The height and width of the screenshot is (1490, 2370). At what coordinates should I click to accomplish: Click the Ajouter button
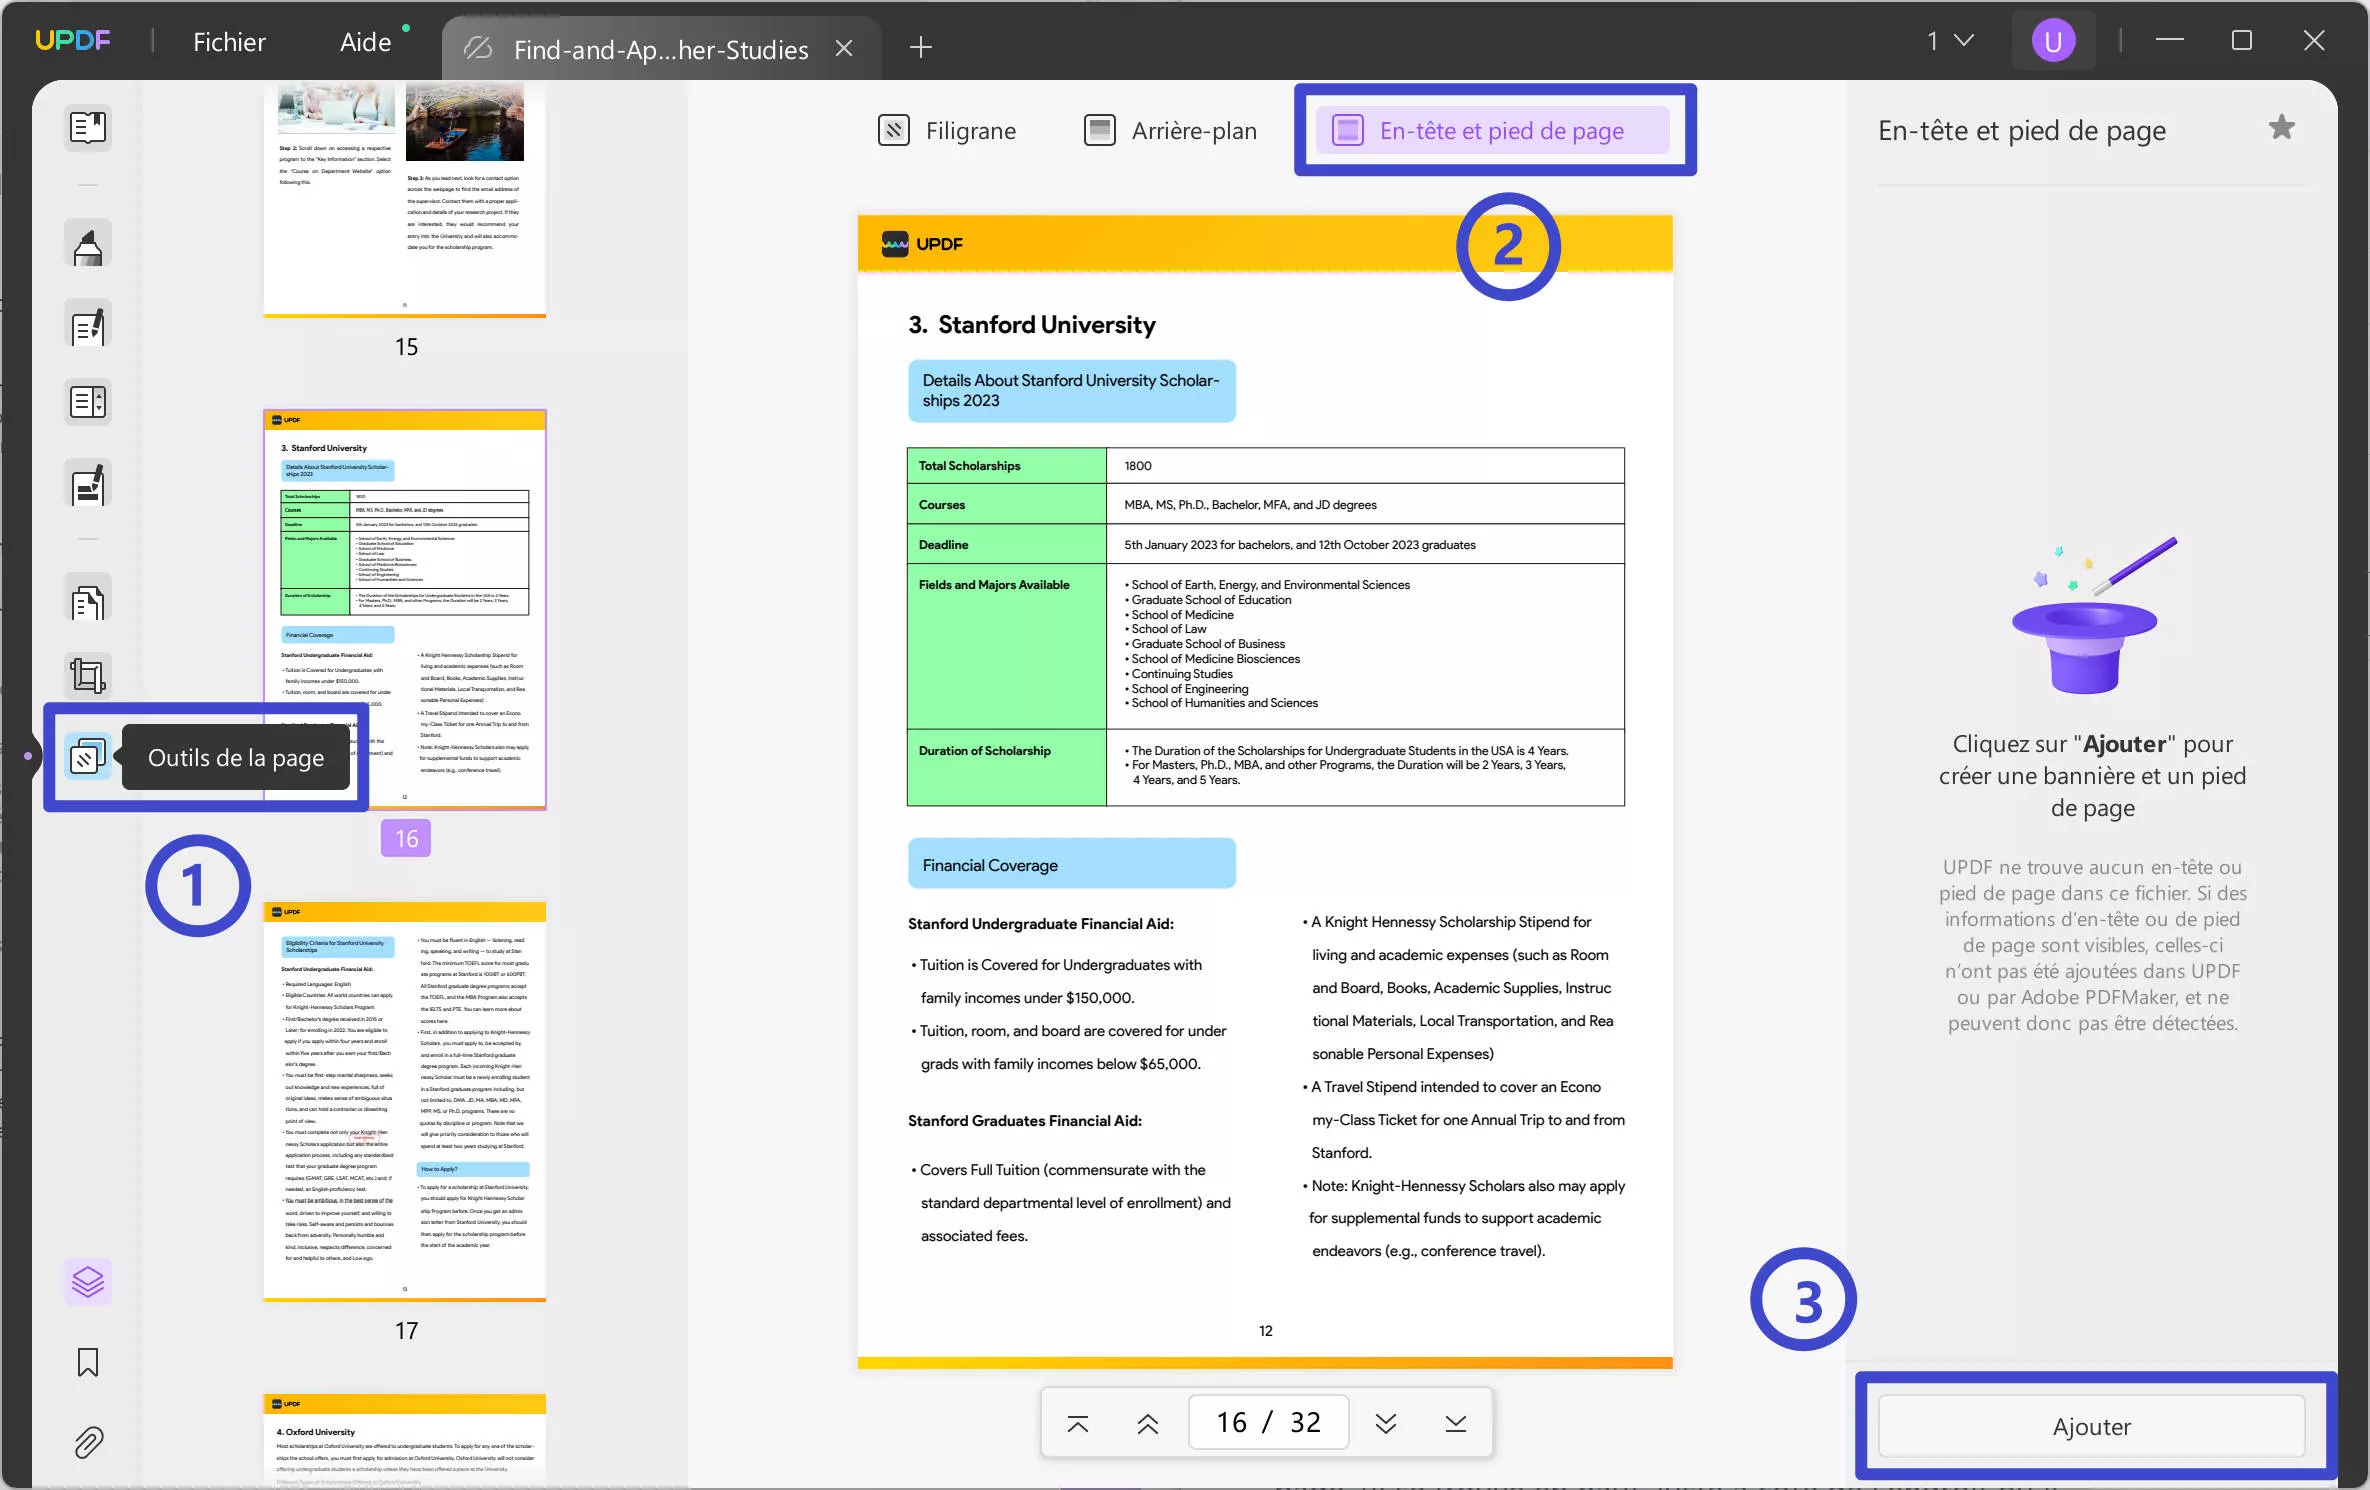[2092, 1427]
